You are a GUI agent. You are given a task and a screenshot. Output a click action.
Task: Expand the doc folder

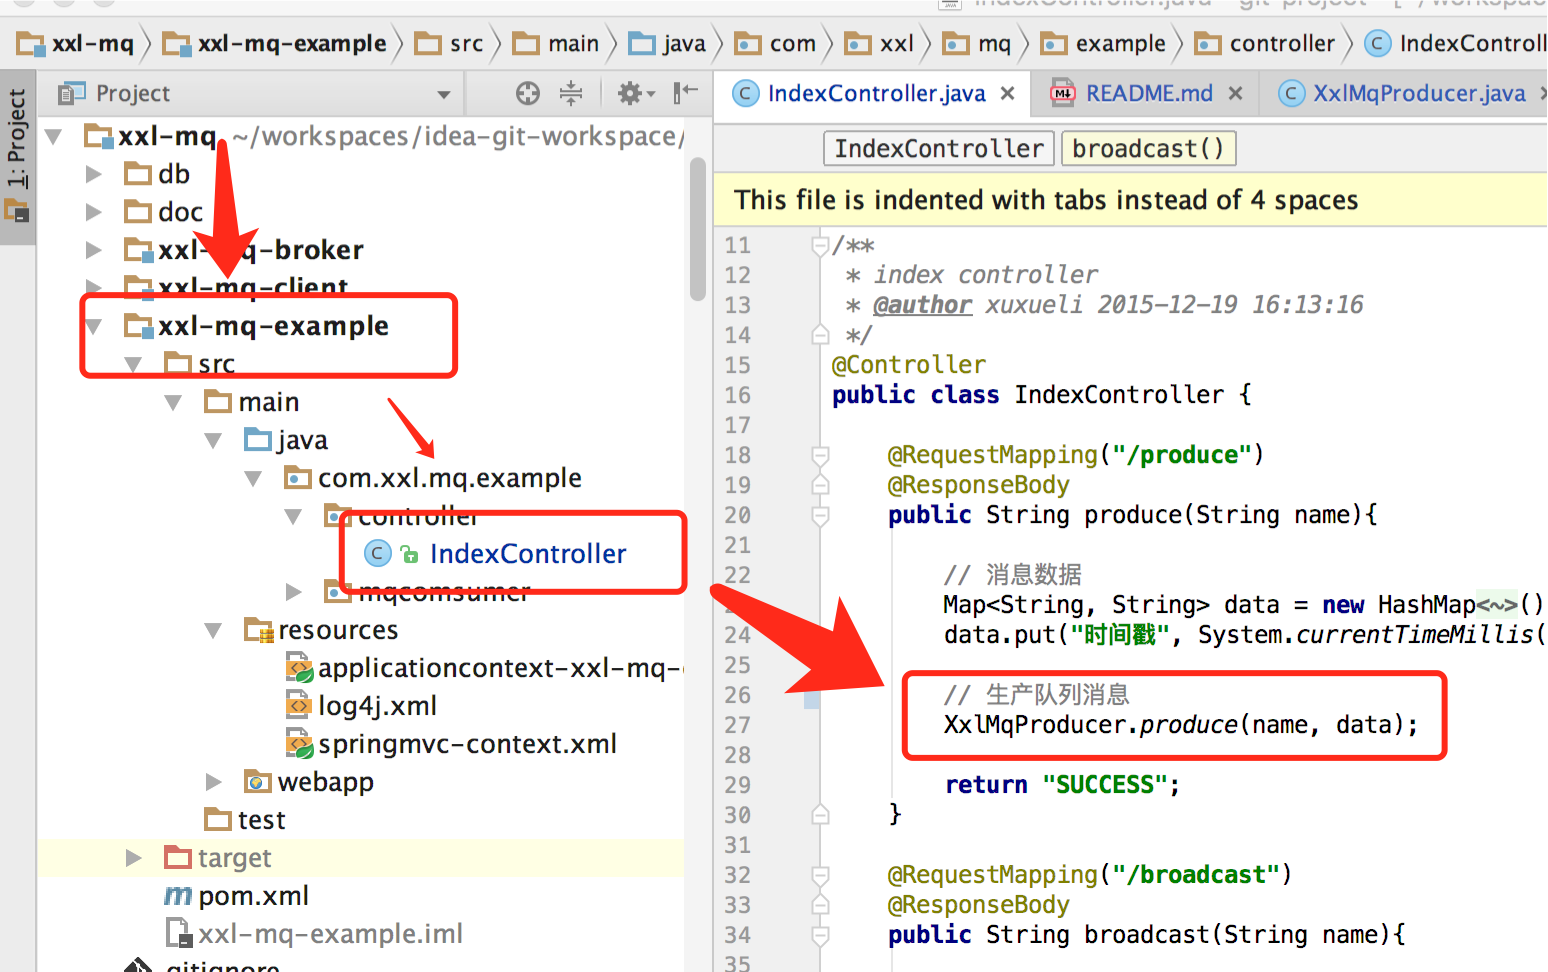click(93, 212)
